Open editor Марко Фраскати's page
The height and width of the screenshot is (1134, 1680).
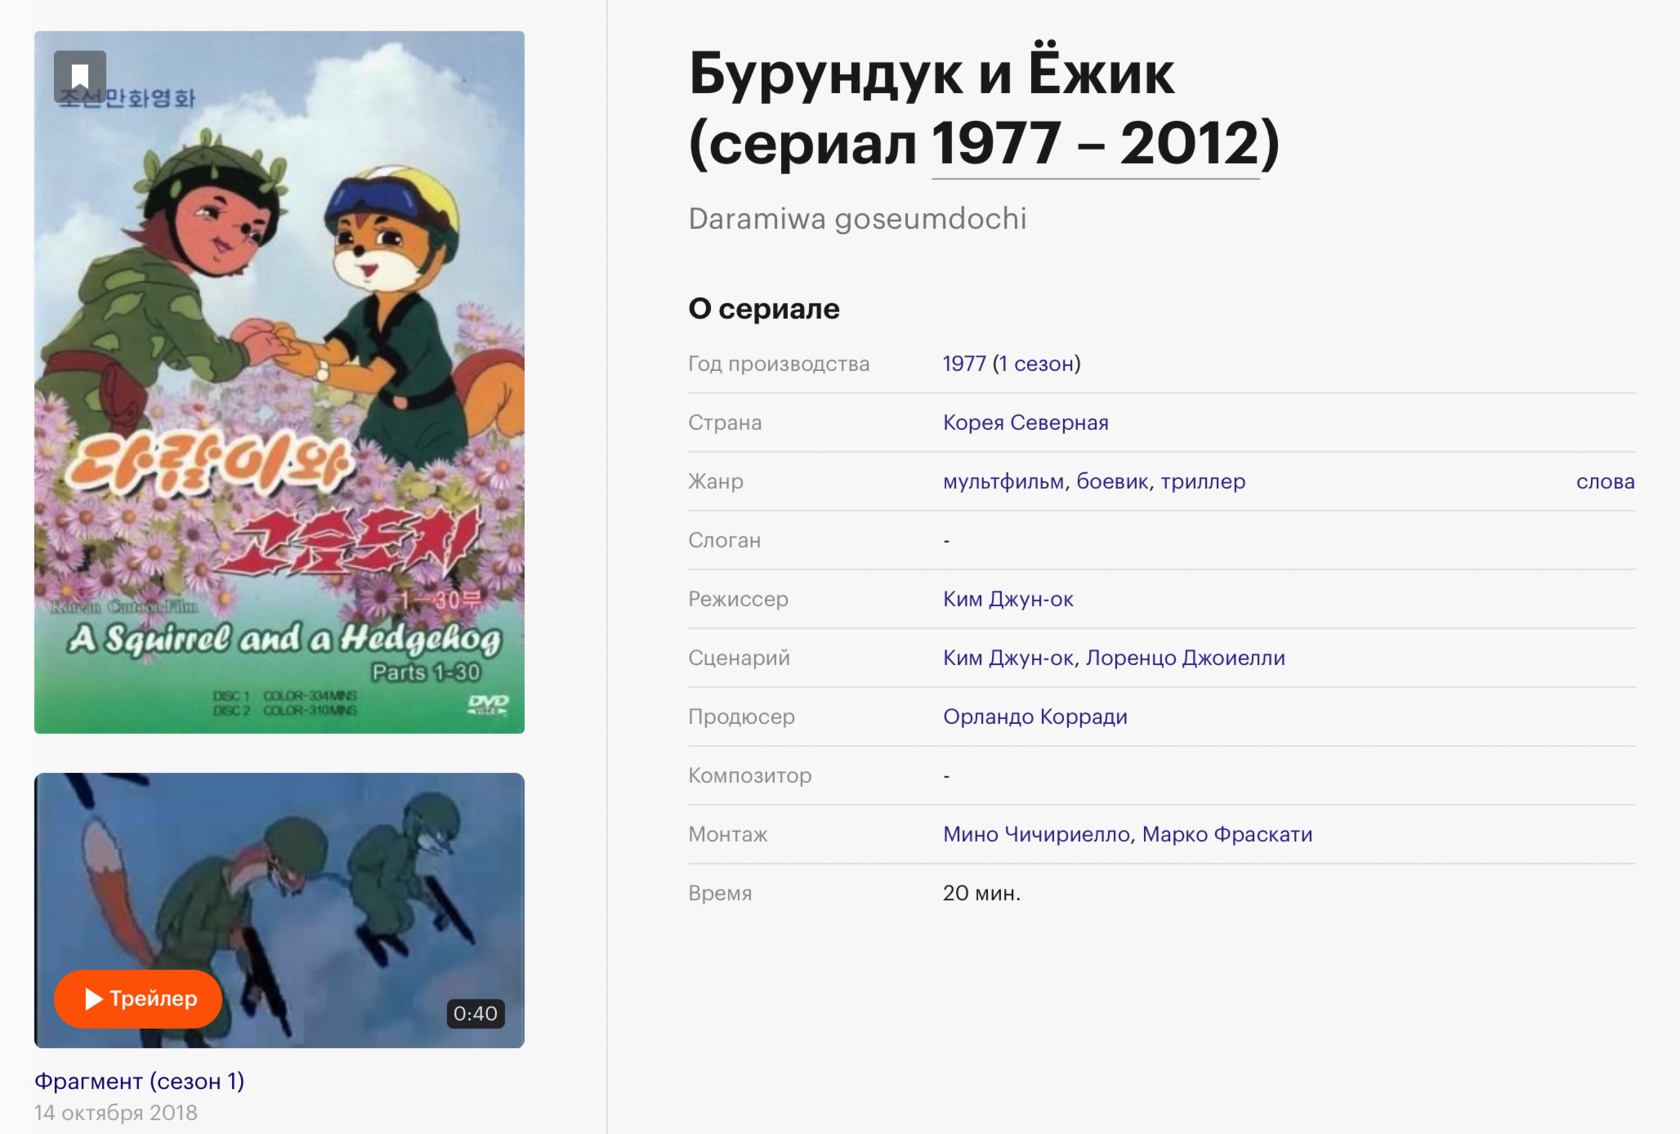click(x=1227, y=834)
